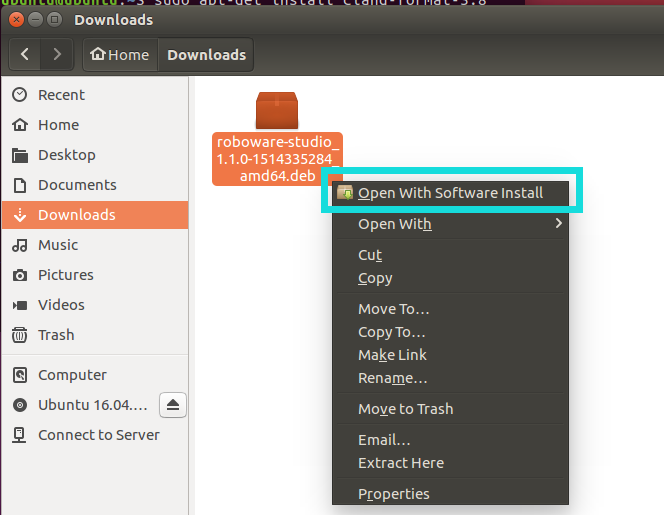Click the Videos camera icon

point(19,305)
